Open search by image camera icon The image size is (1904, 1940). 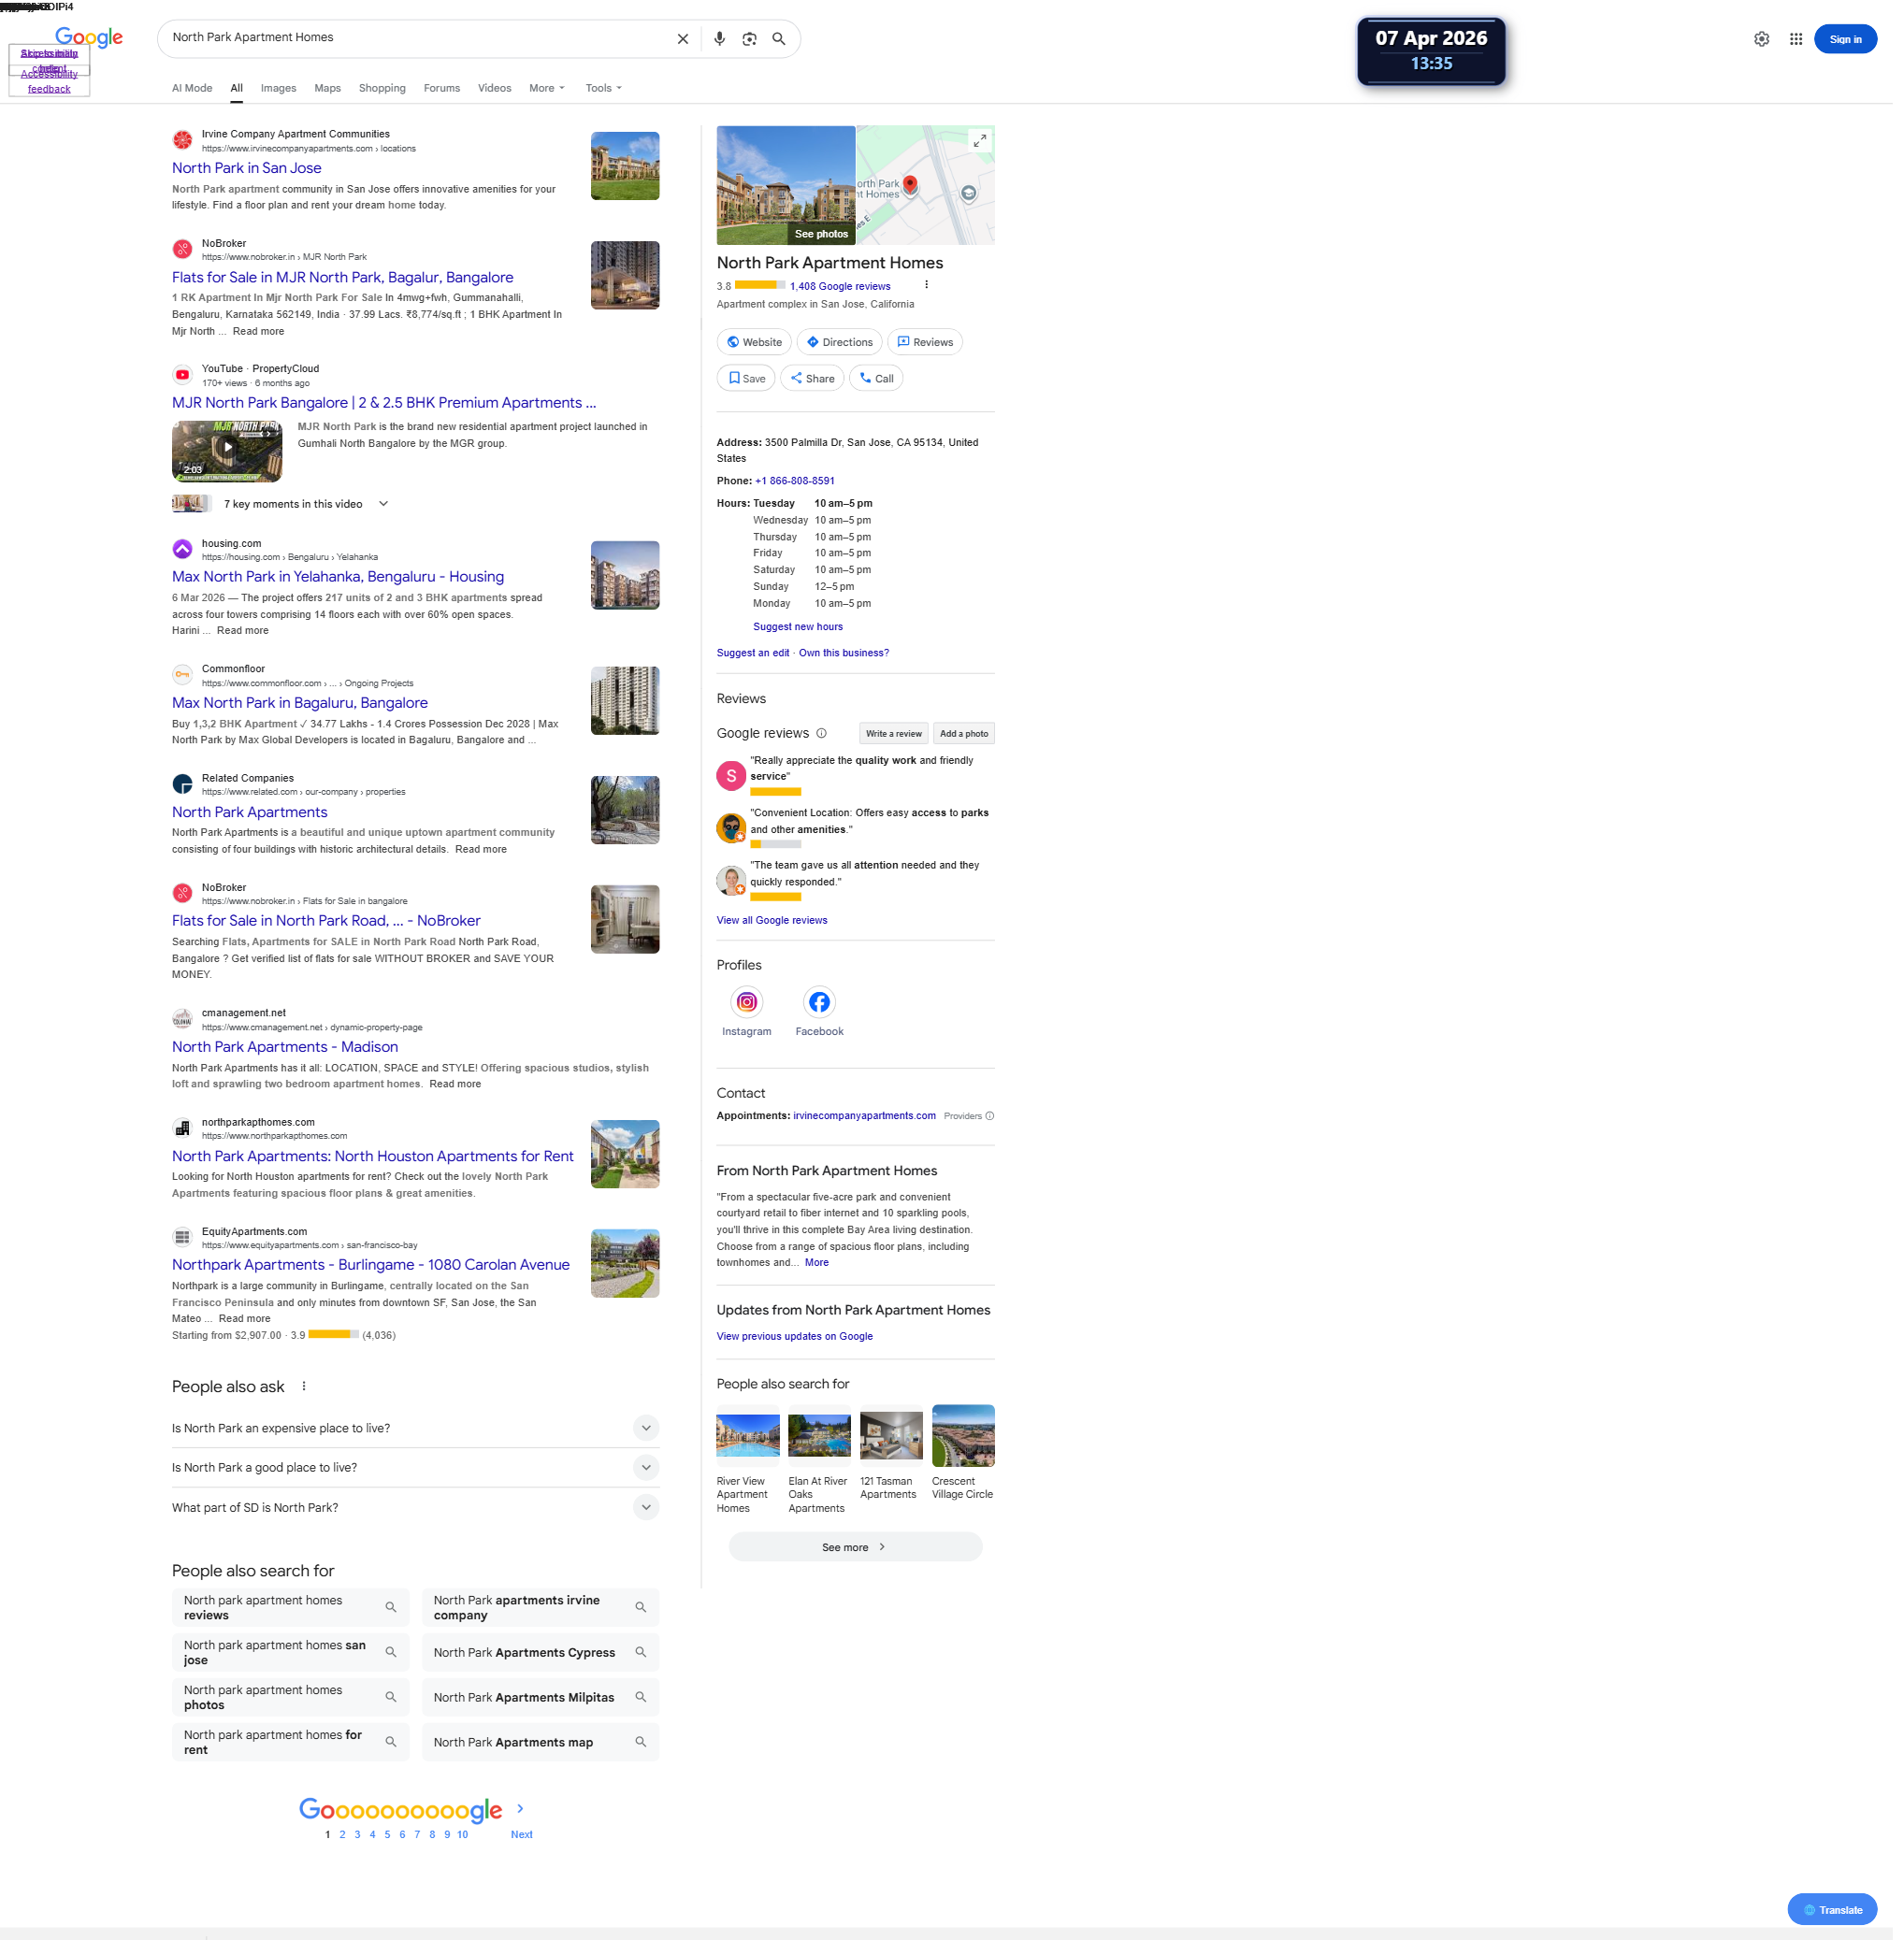(x=749, y=39)
